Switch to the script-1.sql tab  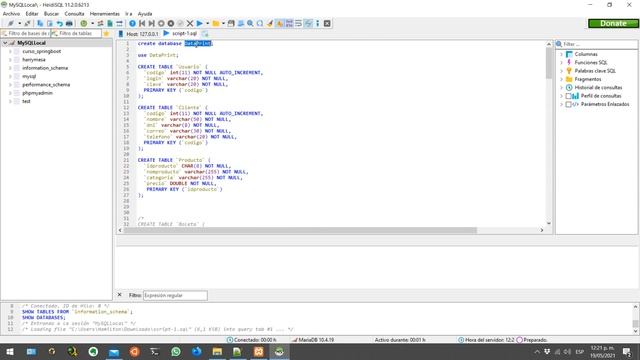pyautogui.click(x=180, y=33)
